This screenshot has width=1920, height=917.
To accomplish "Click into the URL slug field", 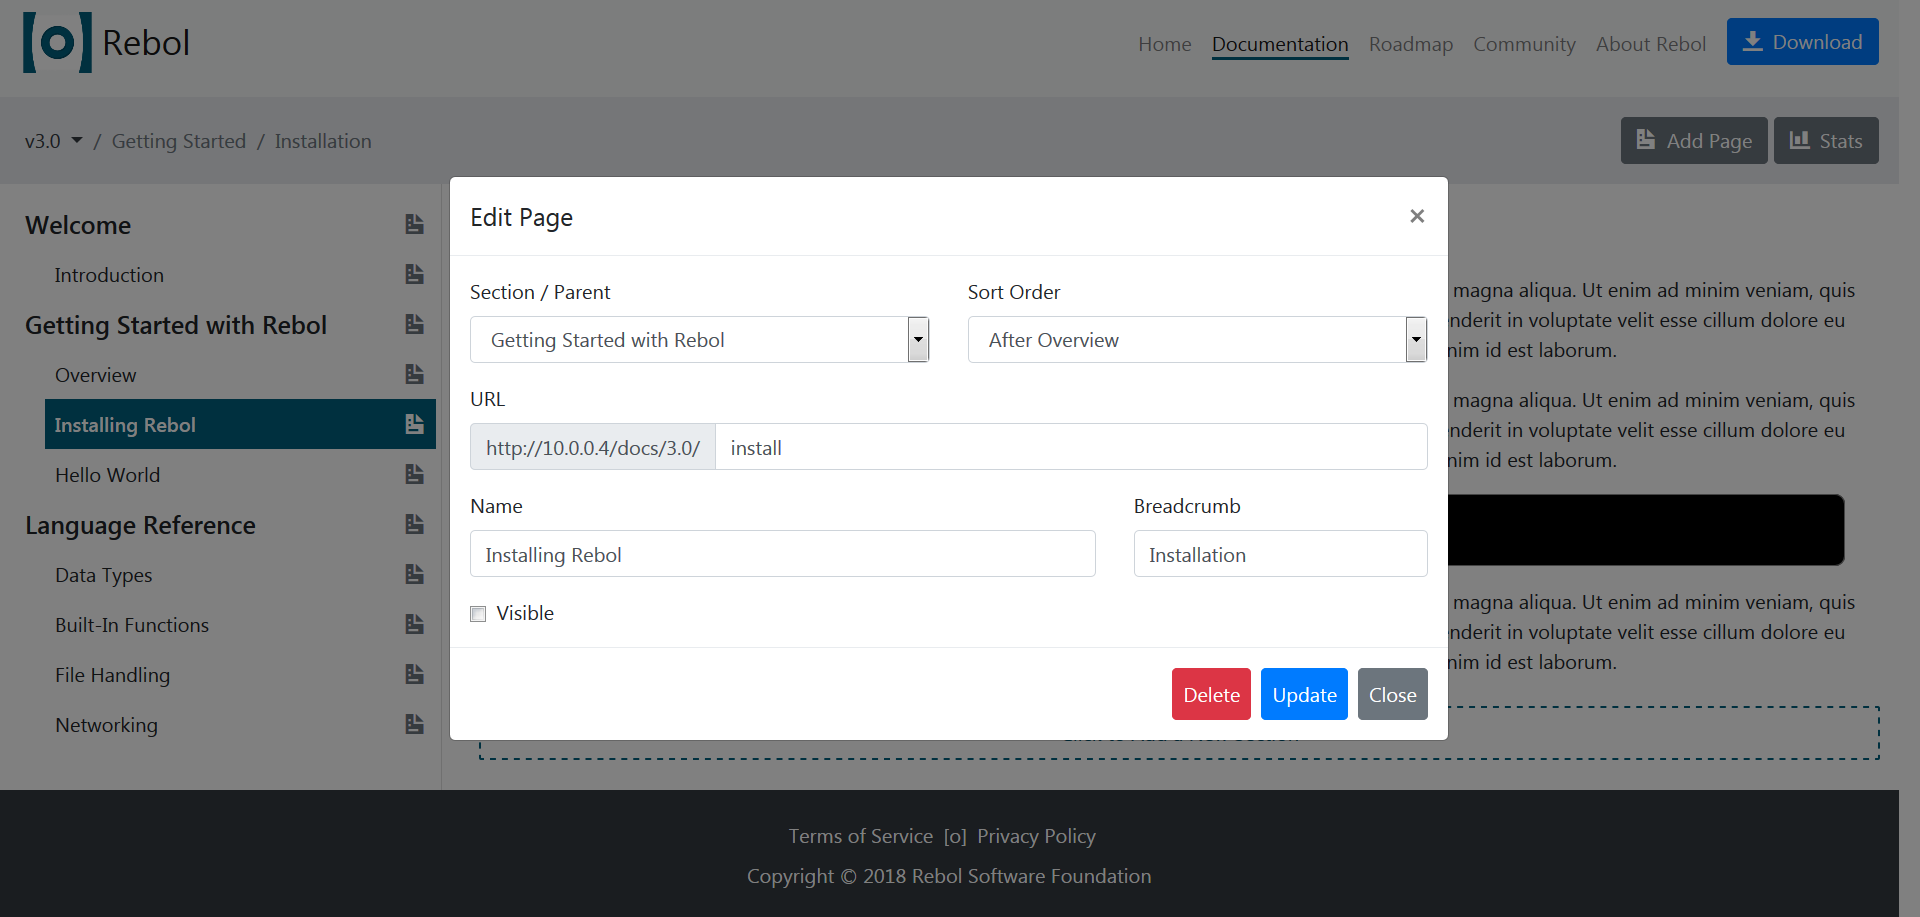I will point(1071,447).
